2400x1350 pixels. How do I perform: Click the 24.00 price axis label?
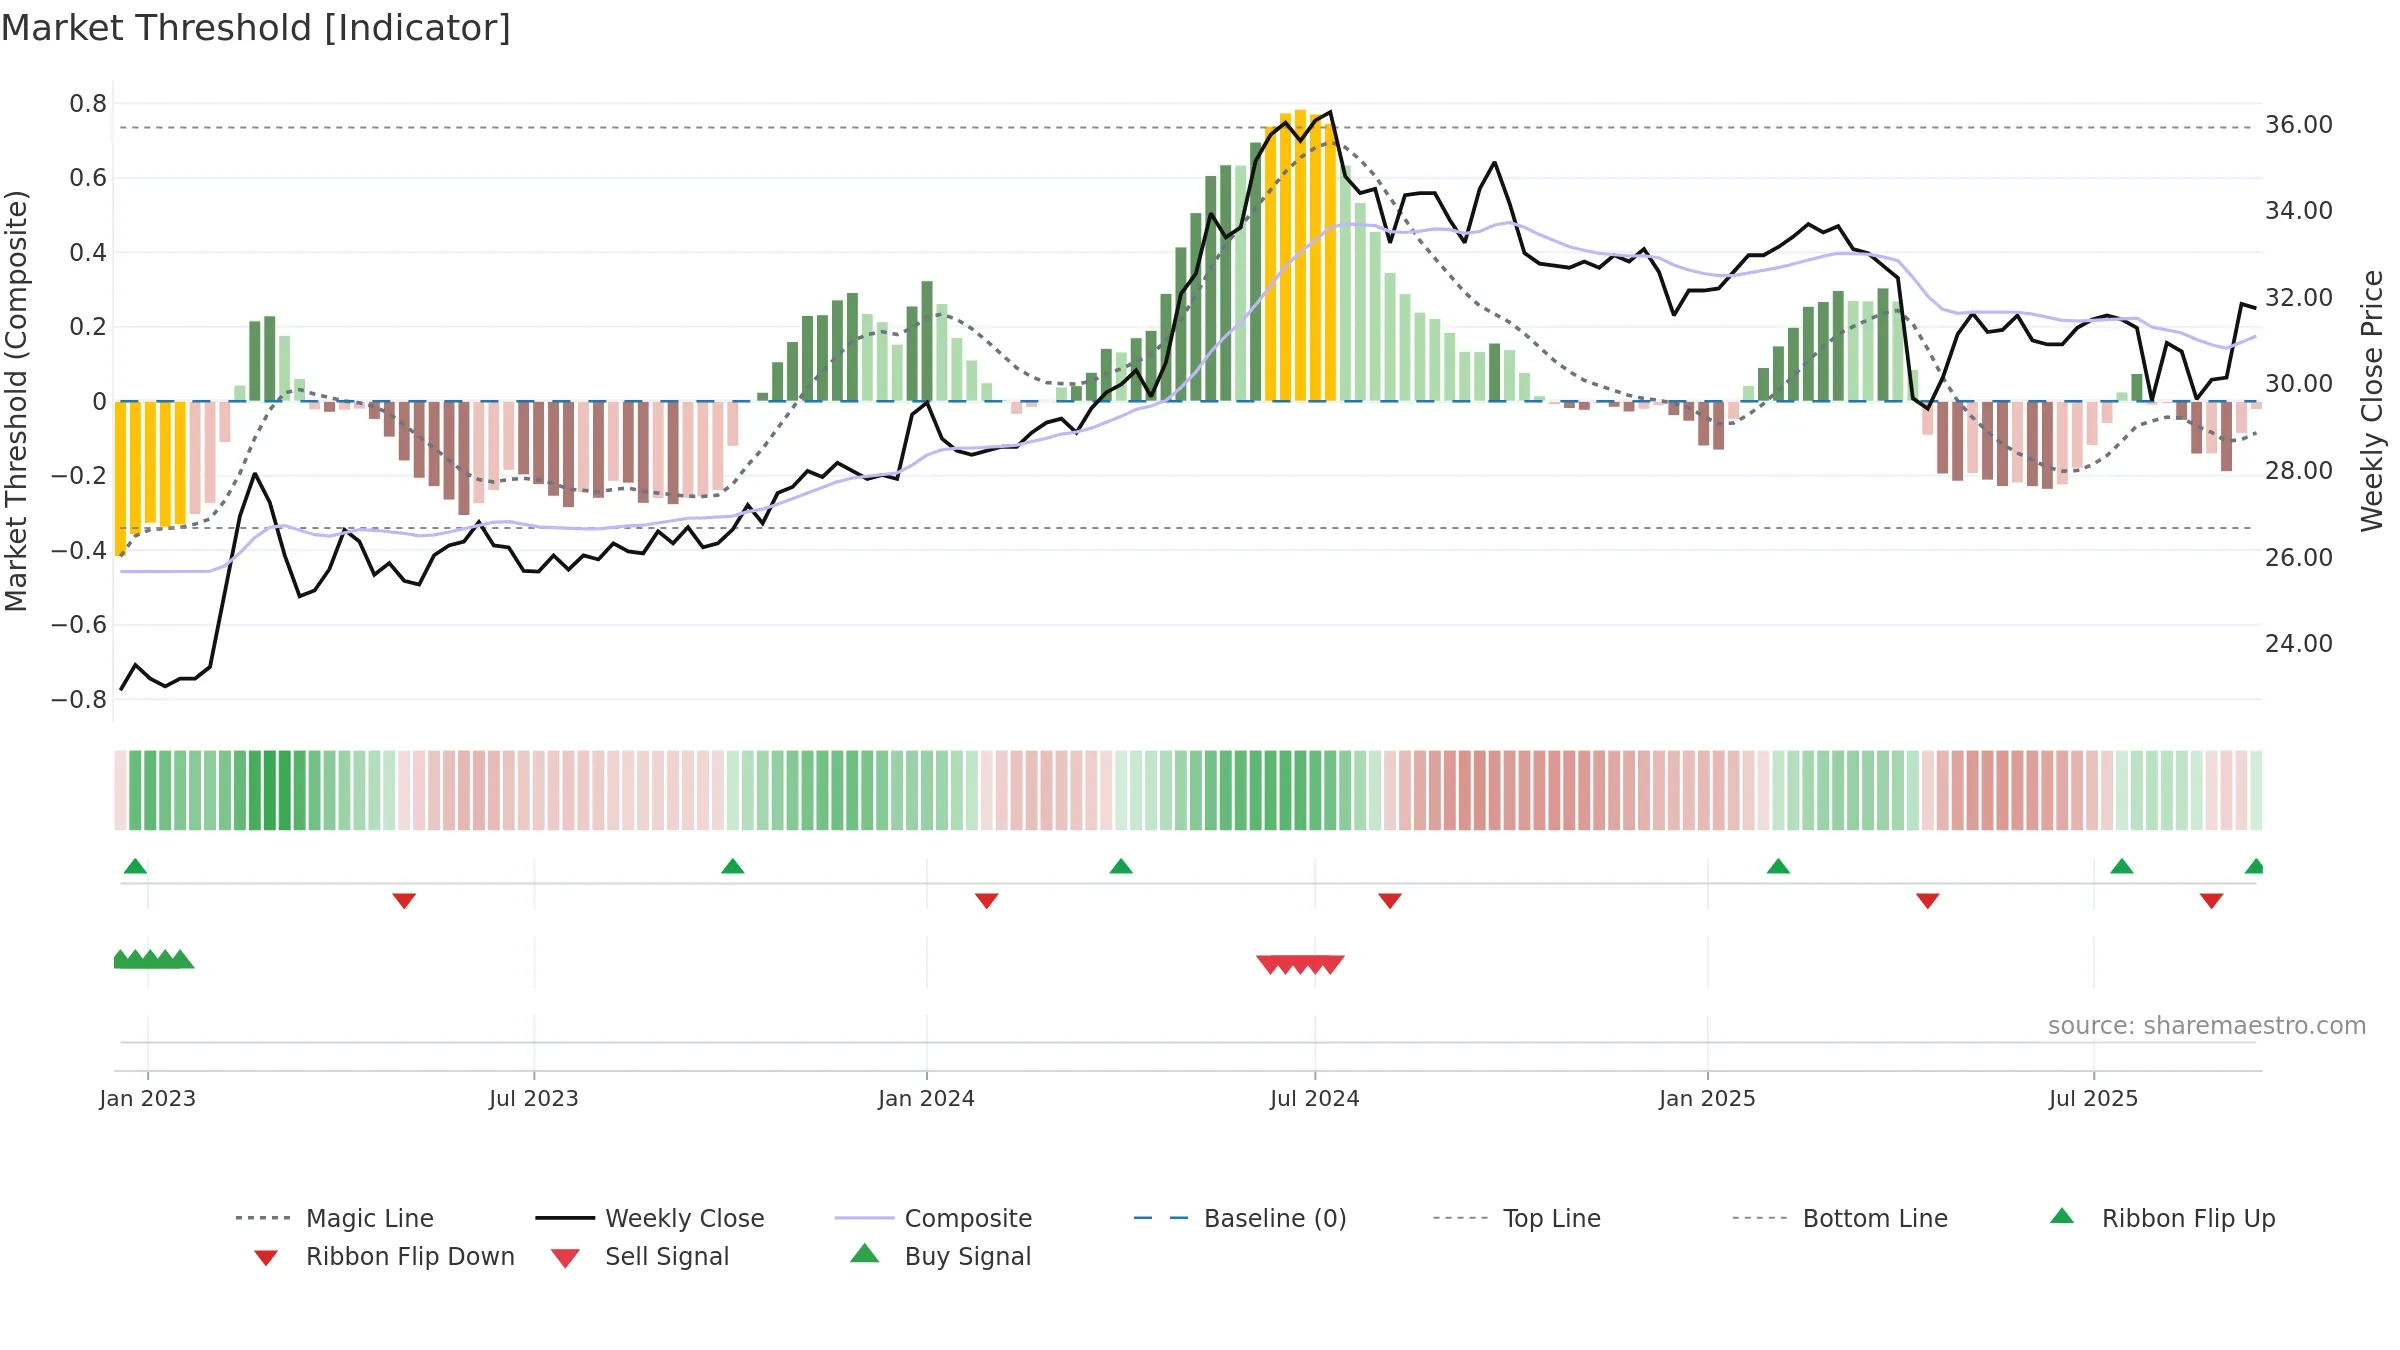click(x=2299, y=644)
